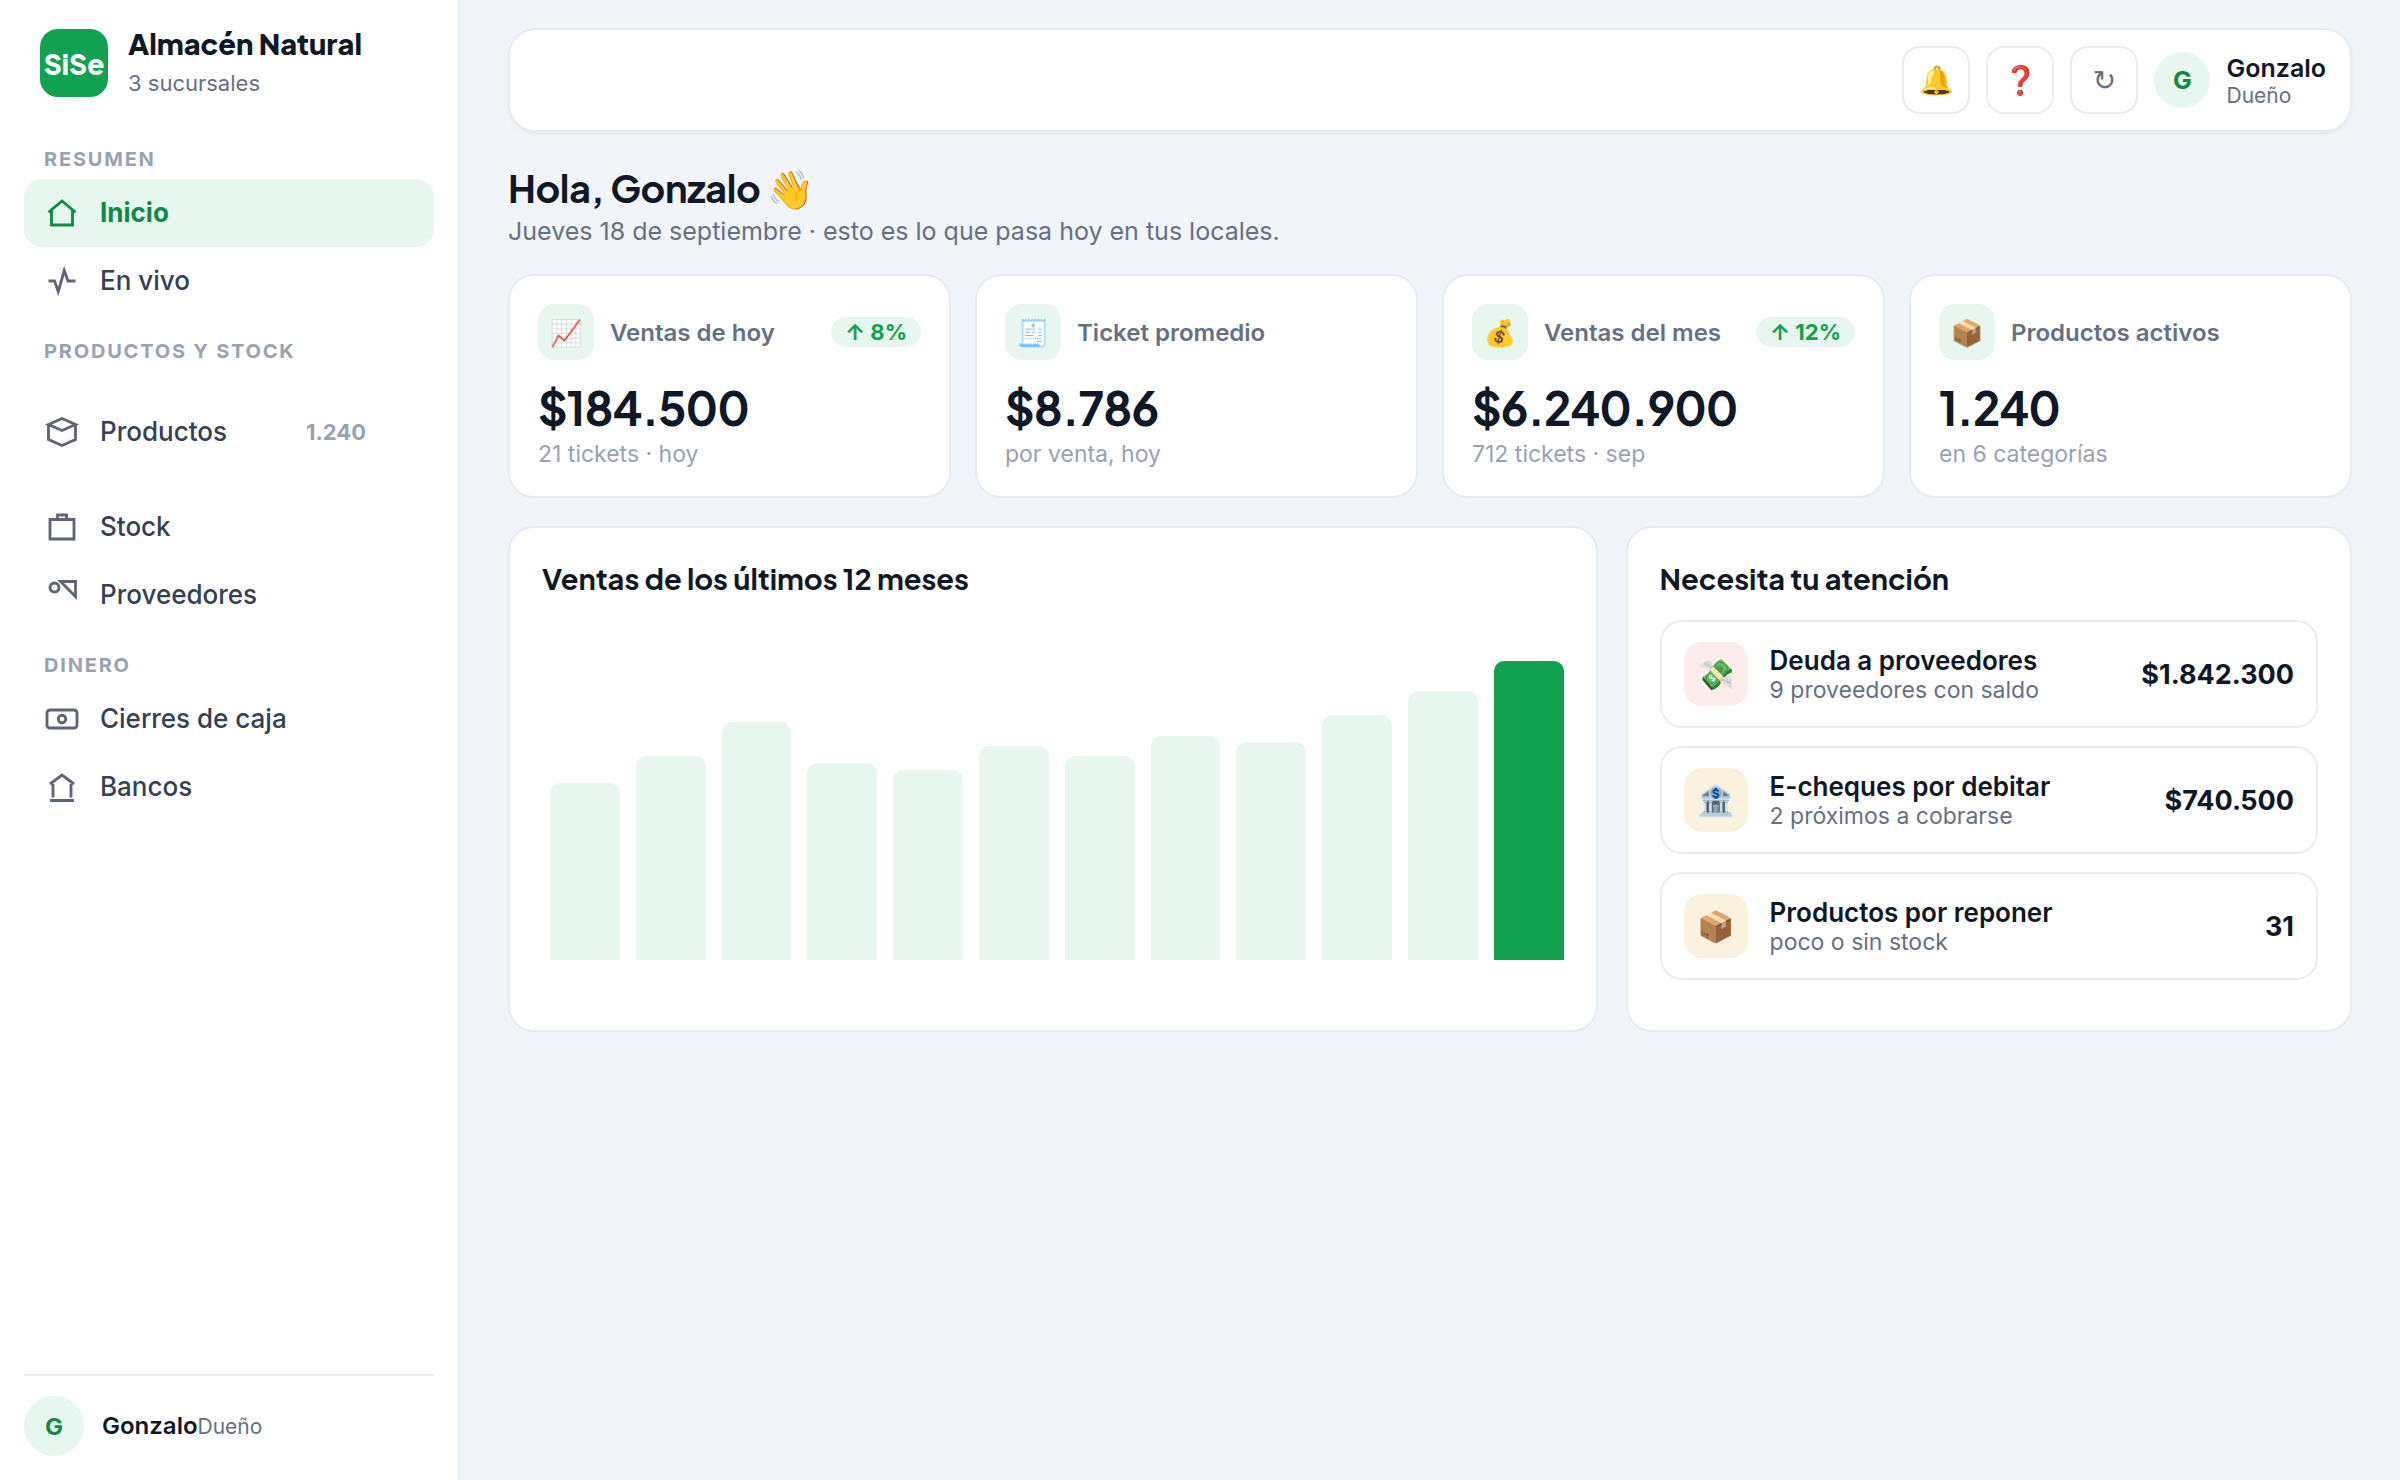Click the 712 tickets · sep text
This screenshot has width=2400, height=1480.
click(1558, 454)
